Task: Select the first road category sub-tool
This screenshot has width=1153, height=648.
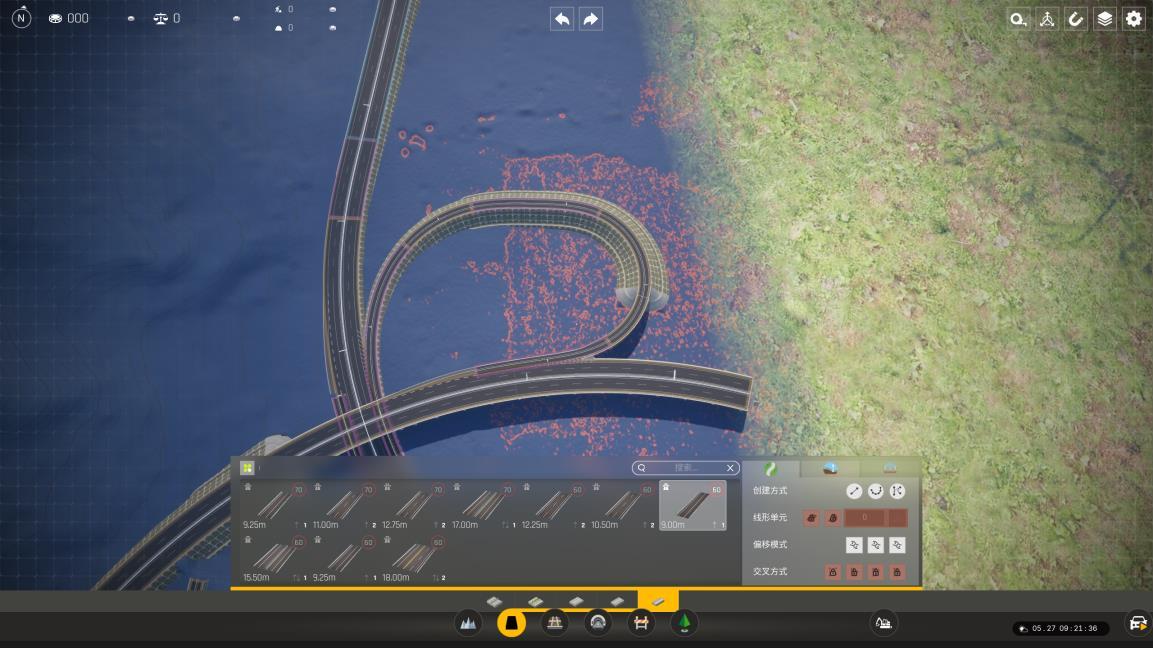Action: [x=494, y=602]
